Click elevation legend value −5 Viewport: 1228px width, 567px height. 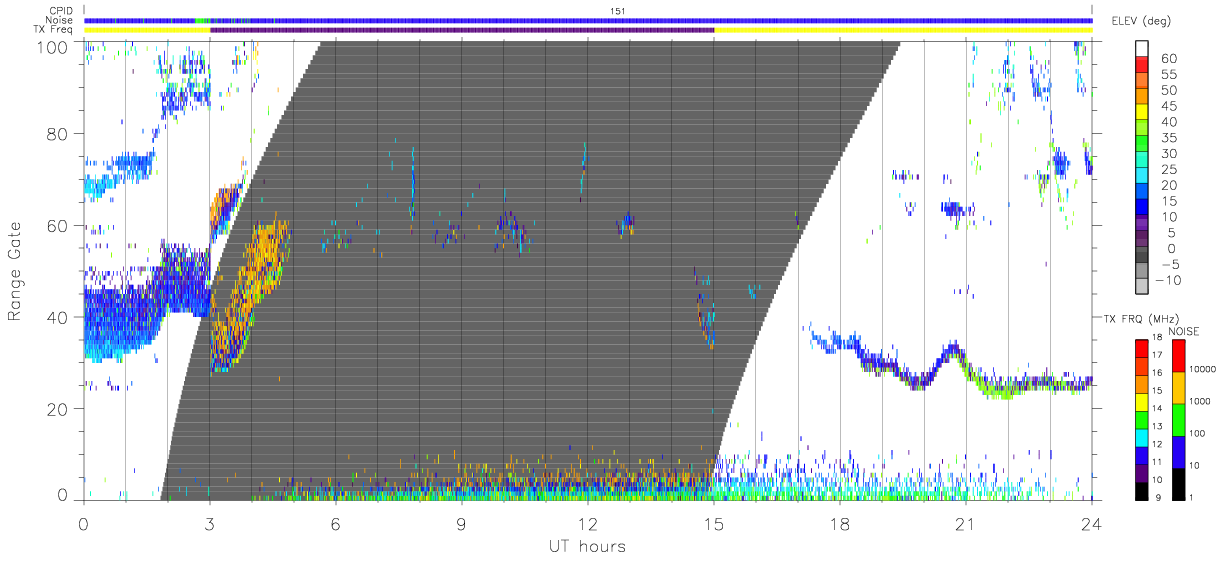click(x=1169, y=264)
